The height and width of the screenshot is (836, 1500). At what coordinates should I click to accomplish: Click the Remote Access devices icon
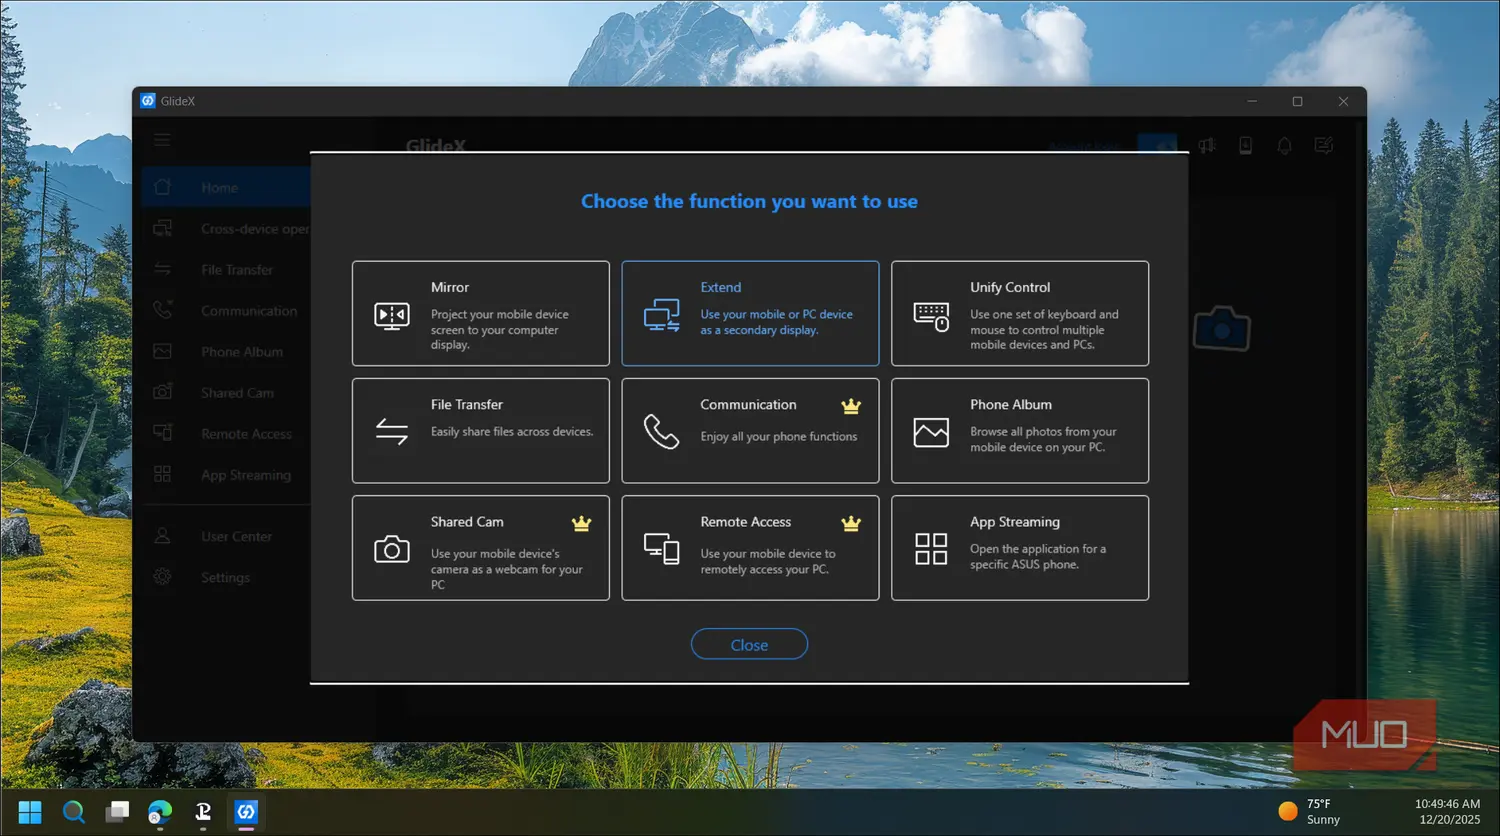point(661,549)
